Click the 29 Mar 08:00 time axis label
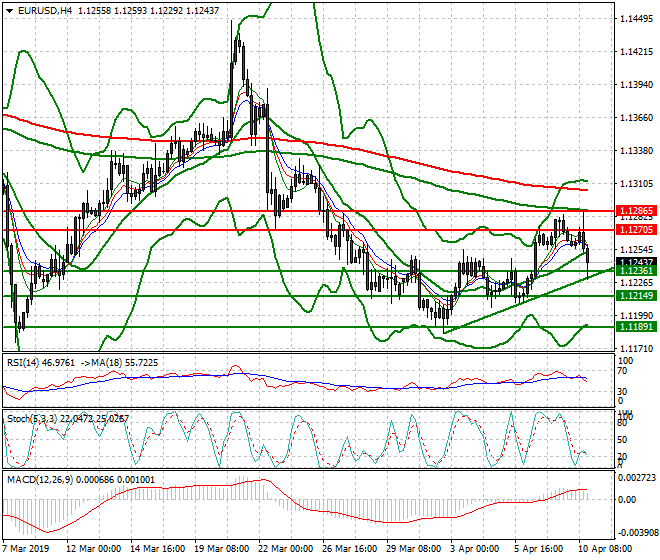 tap(413, 549)
